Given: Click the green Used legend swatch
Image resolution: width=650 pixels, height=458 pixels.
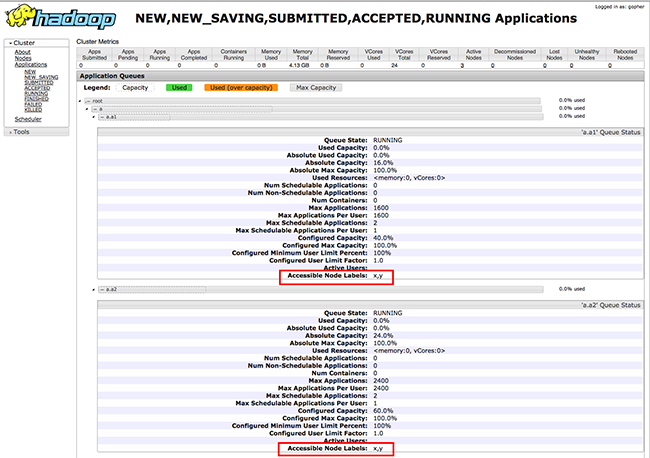Looking at the screenshot, I should pos(178,88).
